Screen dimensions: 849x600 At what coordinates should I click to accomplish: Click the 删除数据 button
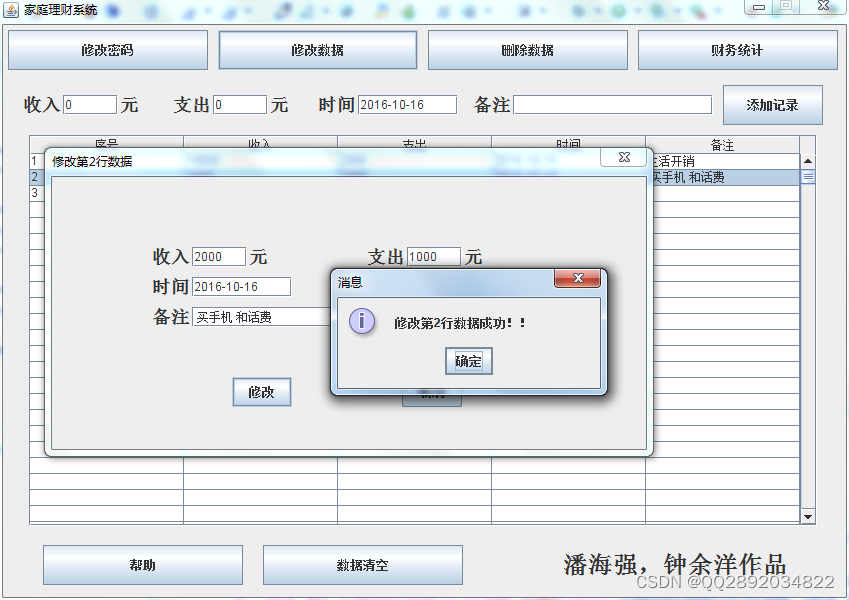click(x=526, y=49)
